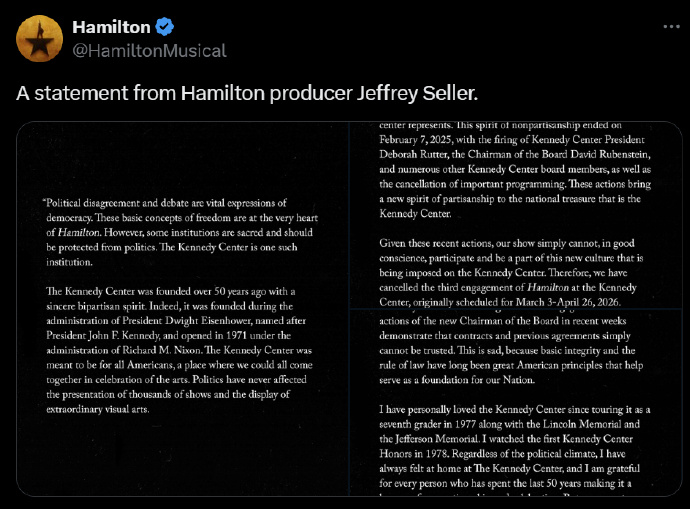Click paragraph starting 'Political disagreement and debate'
The width and height of the screenshot is (690, 509).
pyautogui.click(x=180, y=232)
